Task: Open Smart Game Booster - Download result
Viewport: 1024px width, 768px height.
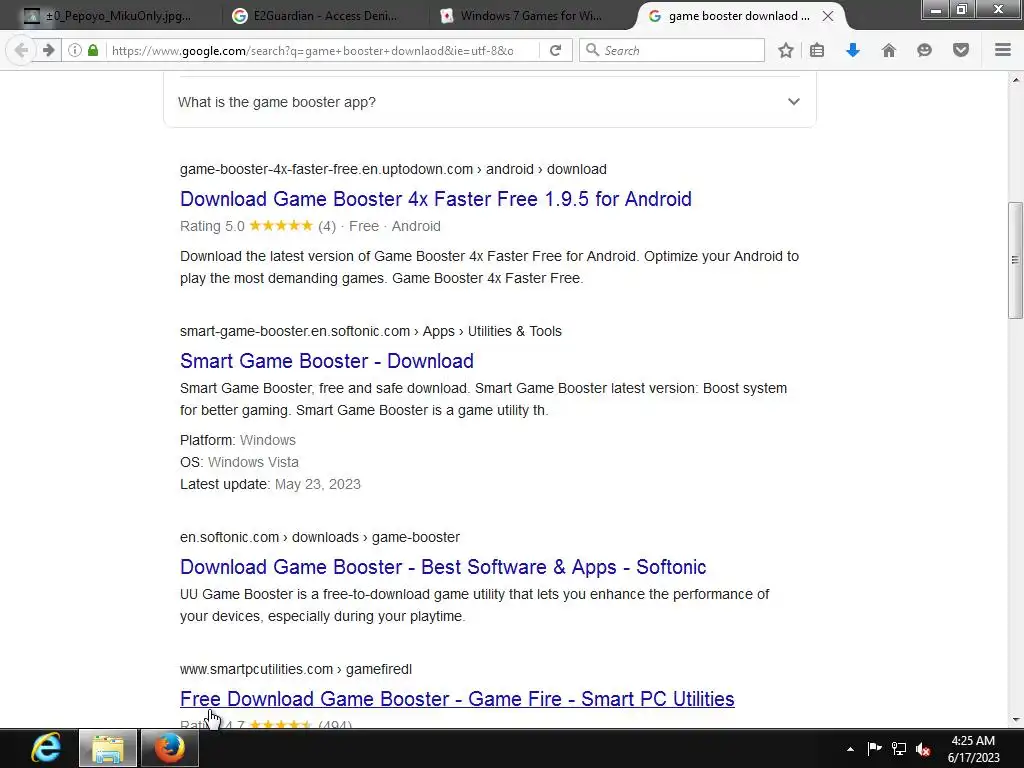Action: [327, 360]
